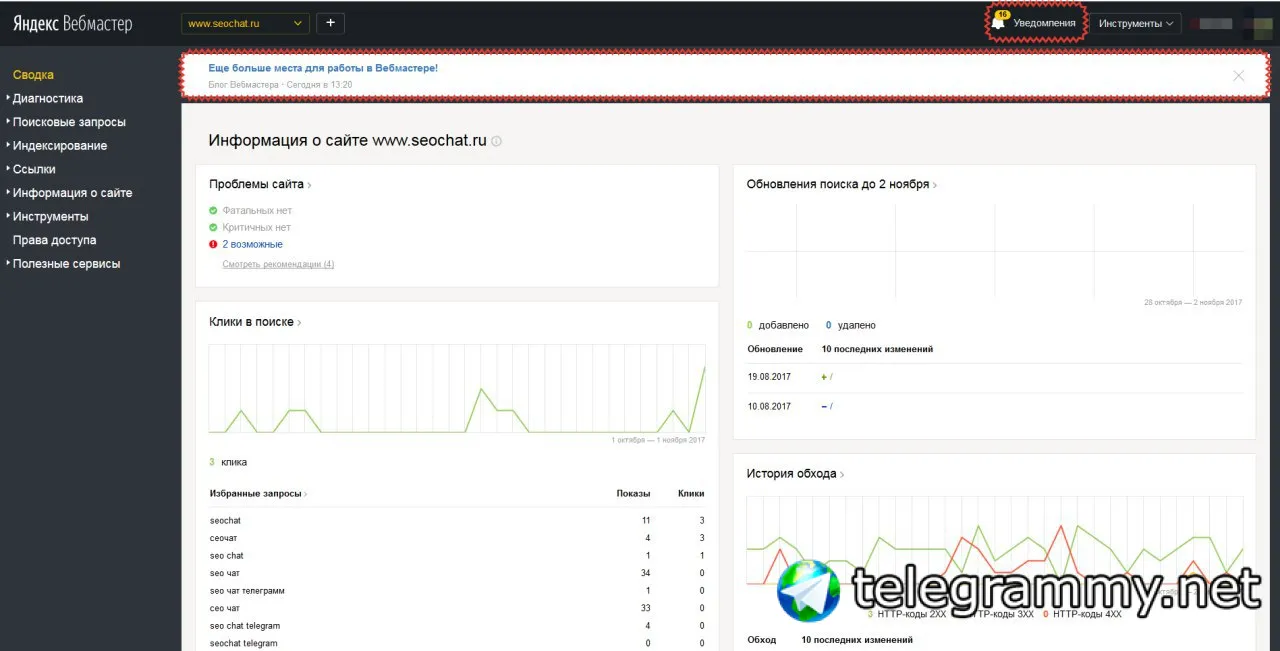The height and width of the screenshot is (651, 1280).
Task: Click the '0 удалено' counter
Action: pyautogui.click(x=851, y=326)
